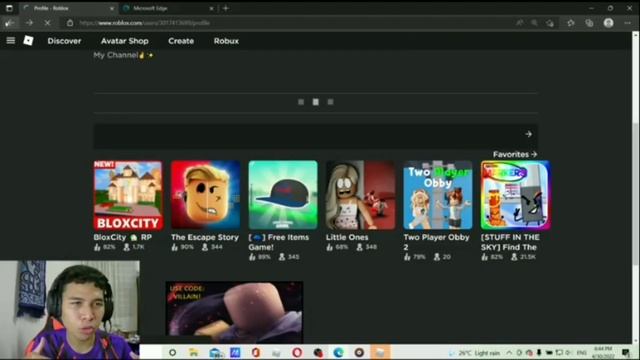This screenshot has height=360, width=640.
Task: Go to Avatar Shop
Action: 124,41
